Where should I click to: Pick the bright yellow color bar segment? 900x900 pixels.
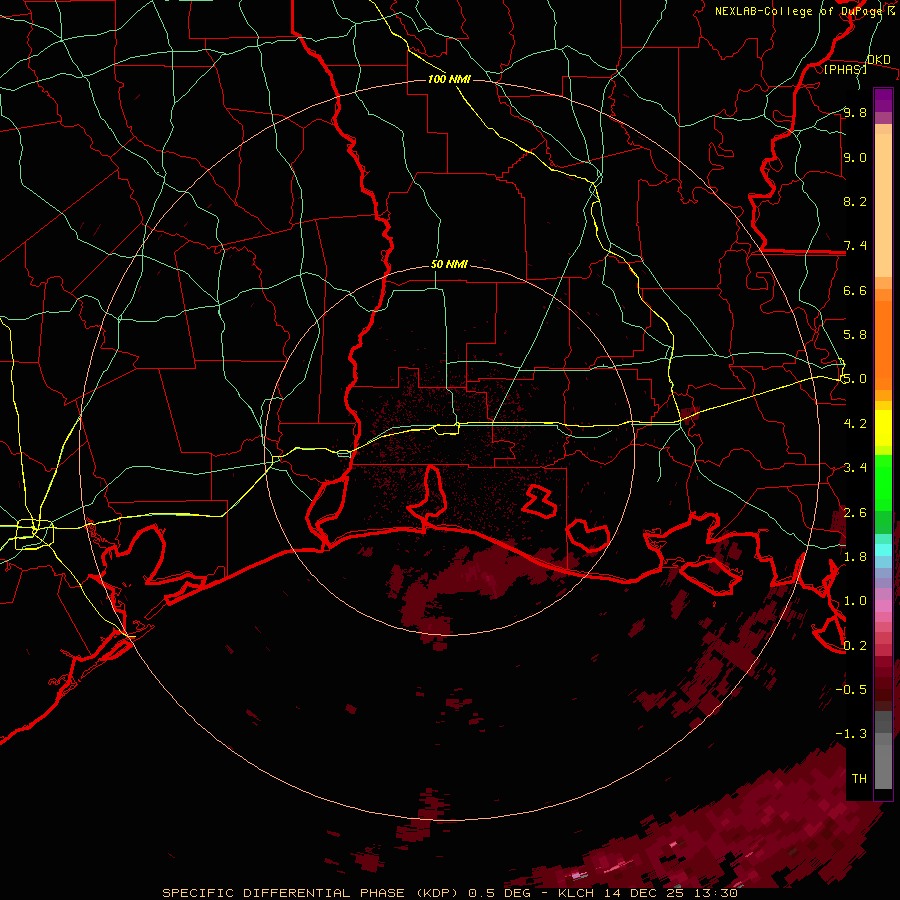[x=883, y=428]
